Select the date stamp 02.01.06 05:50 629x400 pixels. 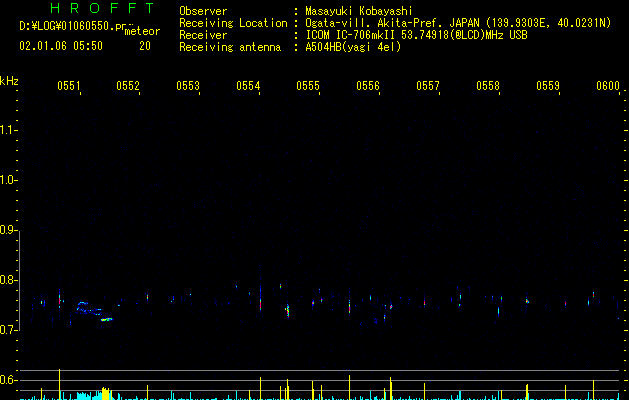(x=61, y=46)
